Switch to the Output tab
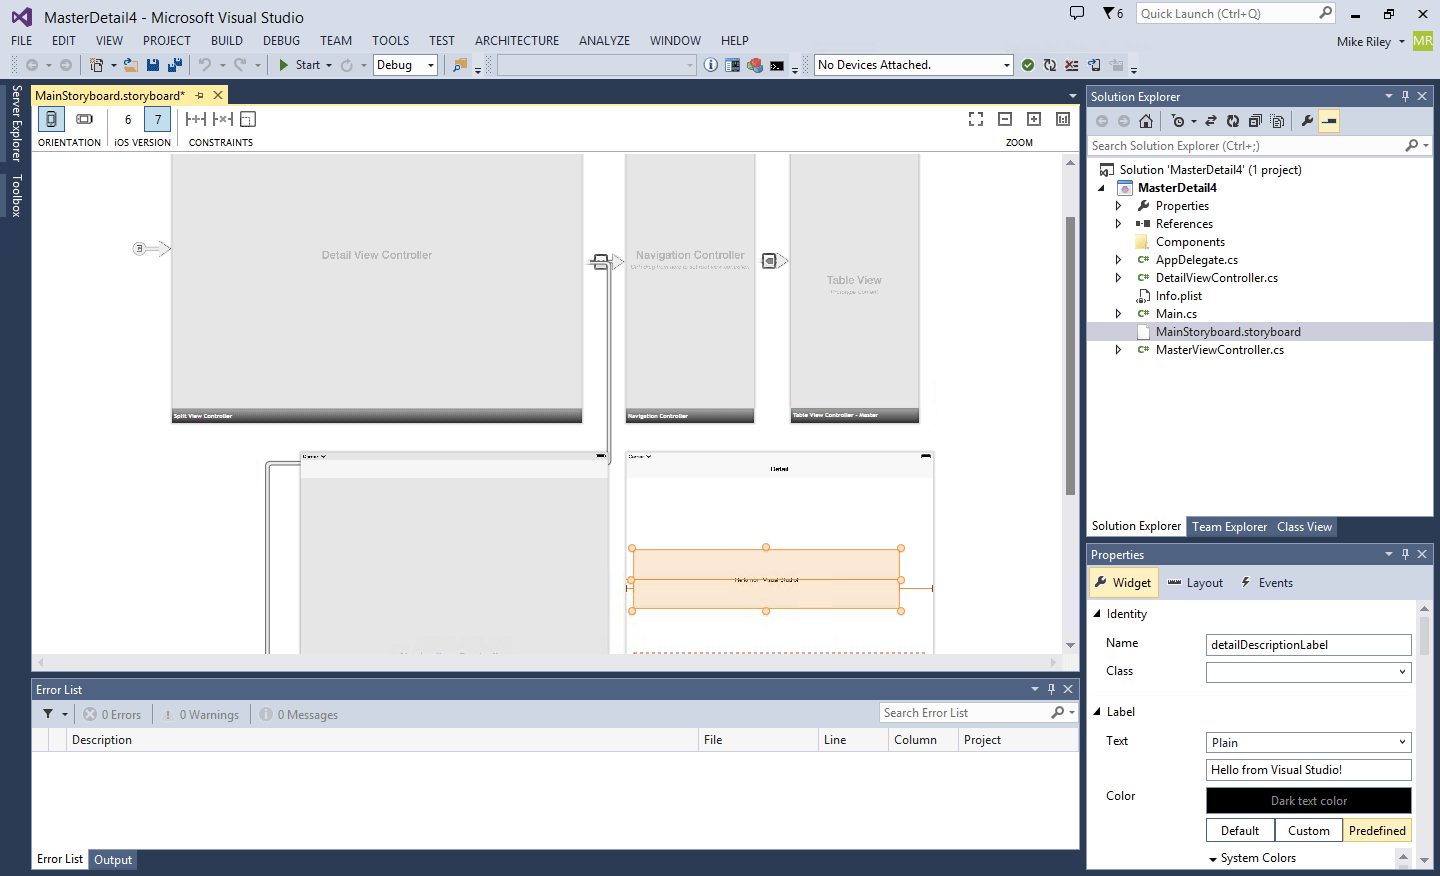The width and height of the screenshot is (1440, 876). (x=113, y=860)
